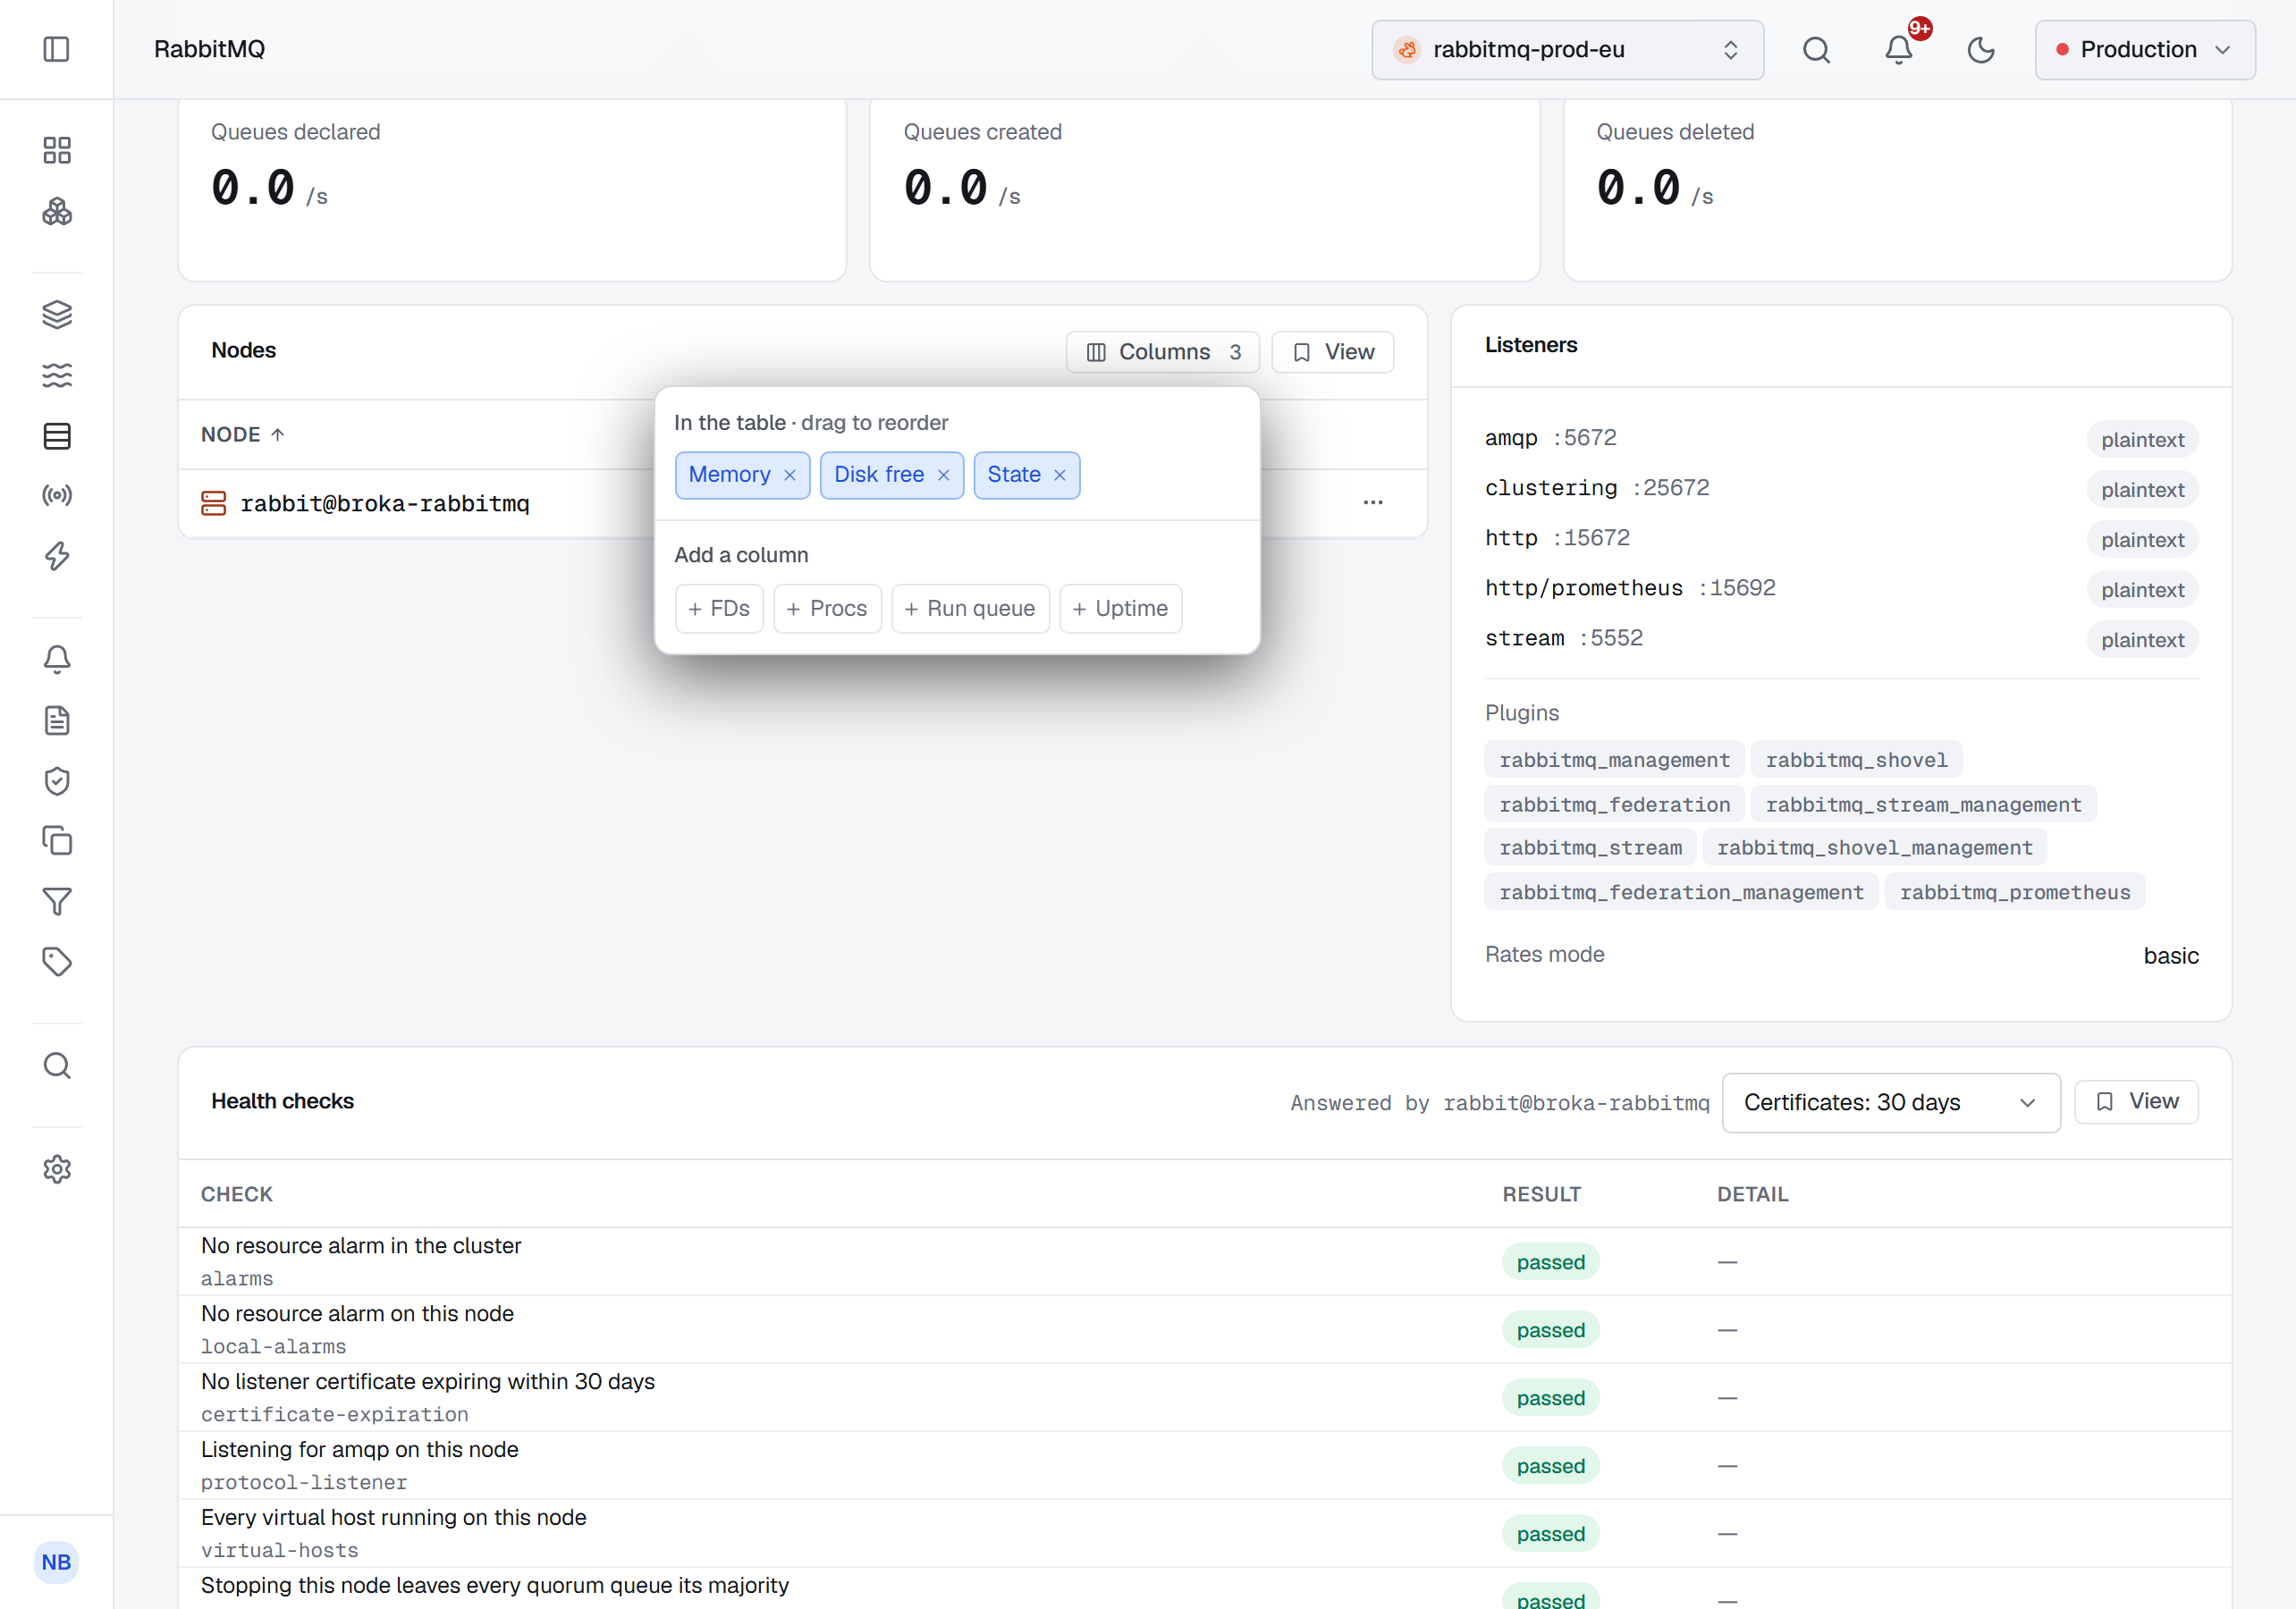Click the amqp listener plaintext badge
The width and height of the screenshot is (2296, 1609).
pos(2142,439)
